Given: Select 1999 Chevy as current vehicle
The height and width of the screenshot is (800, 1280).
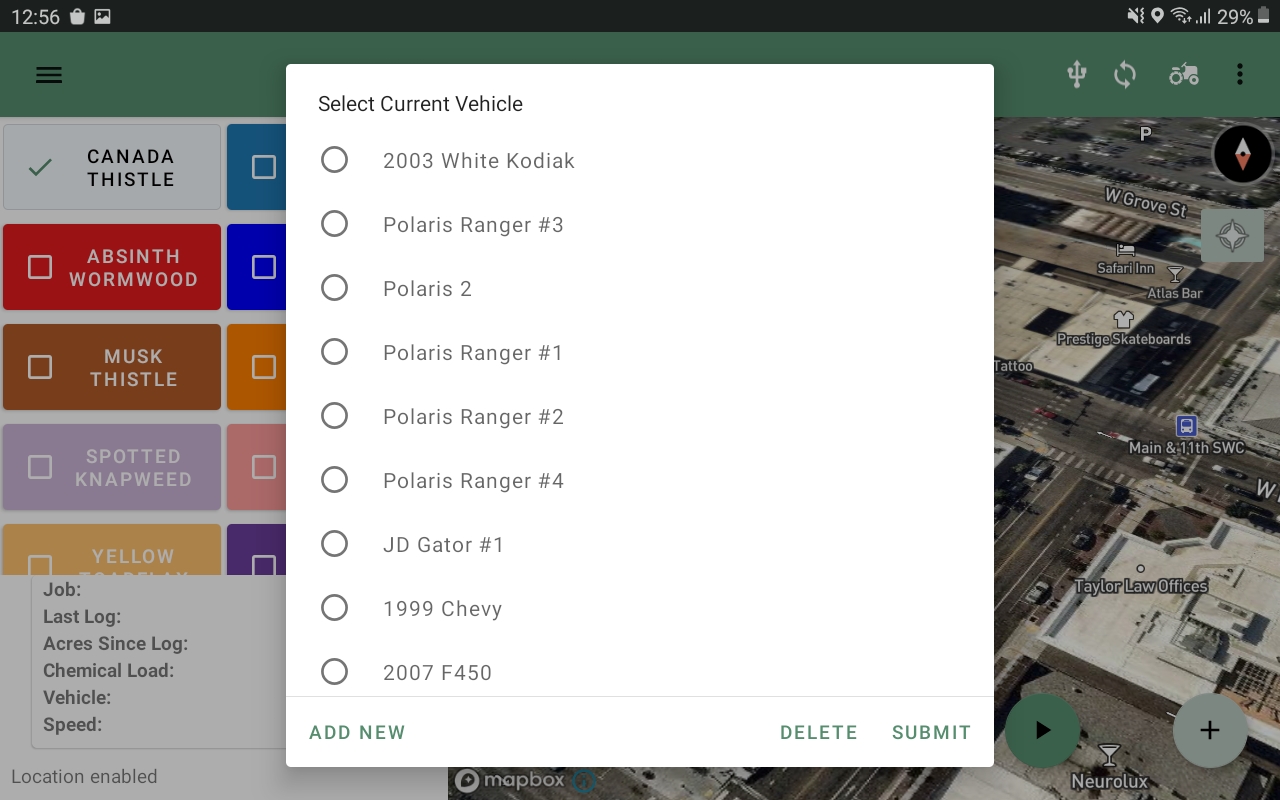Looking at the screenshot, I should click(x=334, y=608).
